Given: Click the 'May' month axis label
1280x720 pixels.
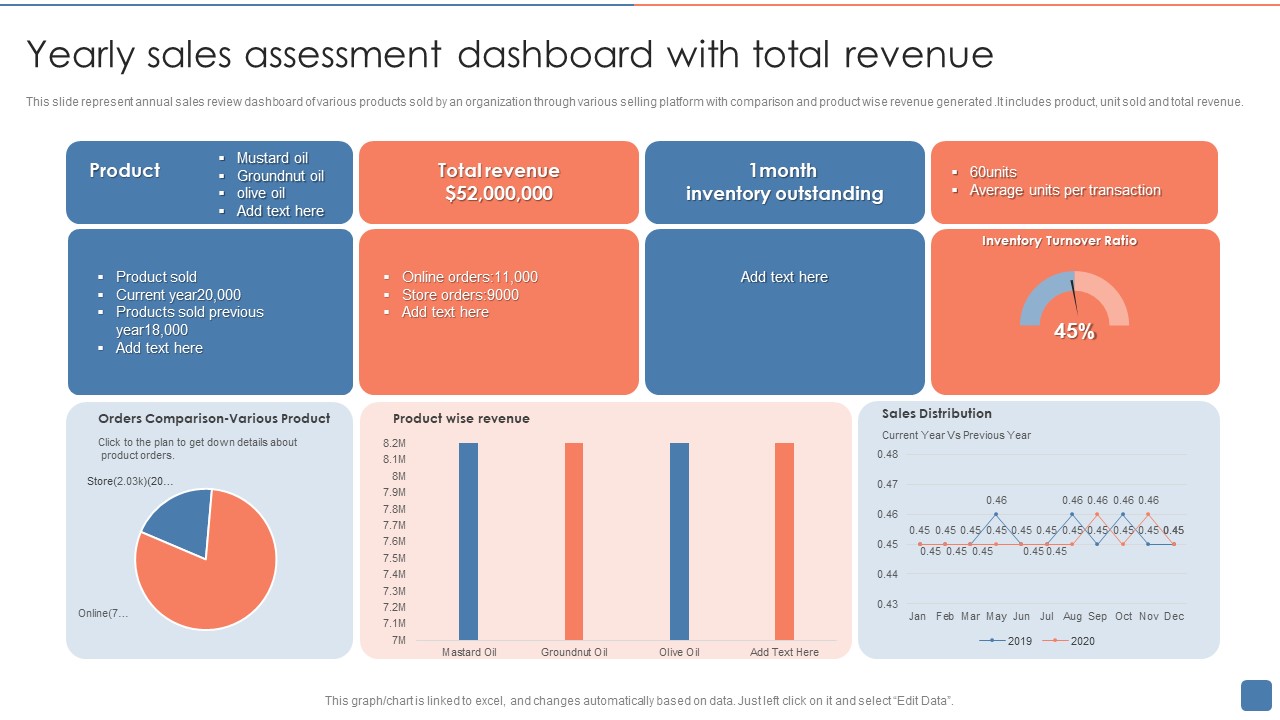Looking at the screenshot, I should tap(996, 616).
